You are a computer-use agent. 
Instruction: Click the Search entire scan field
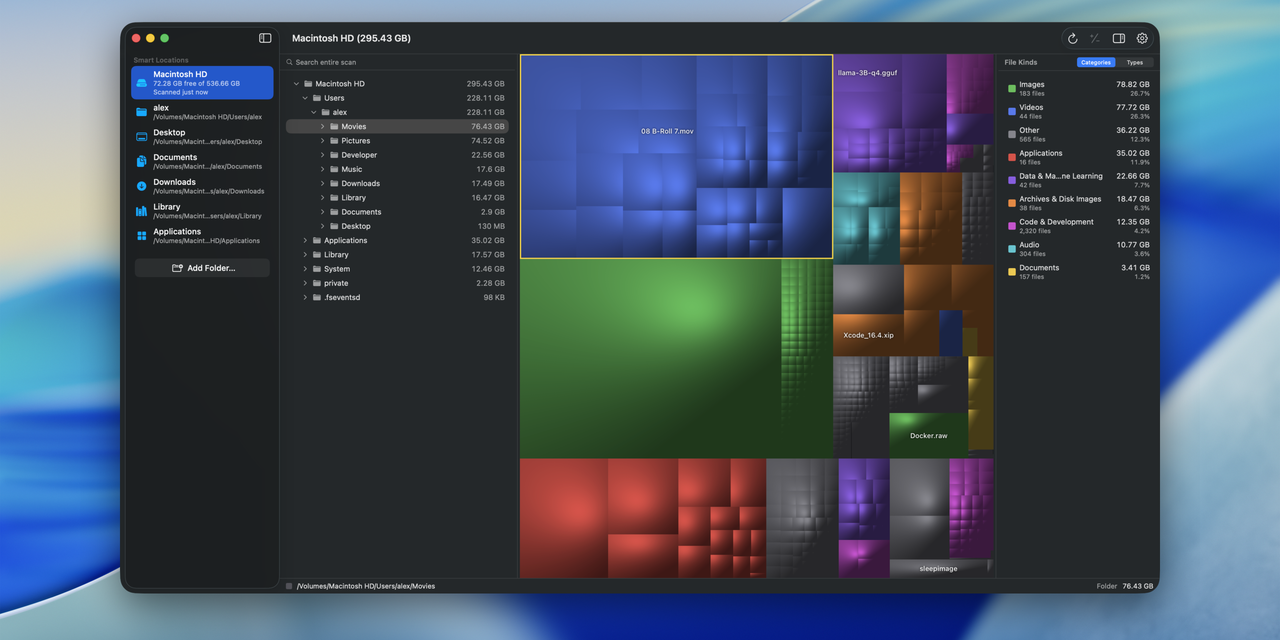coord(397,62)
